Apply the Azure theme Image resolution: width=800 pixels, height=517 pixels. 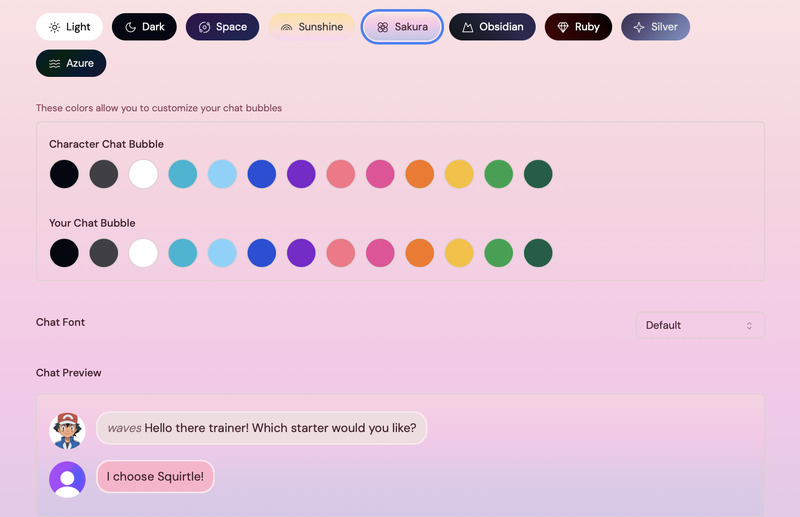[71, 63]
